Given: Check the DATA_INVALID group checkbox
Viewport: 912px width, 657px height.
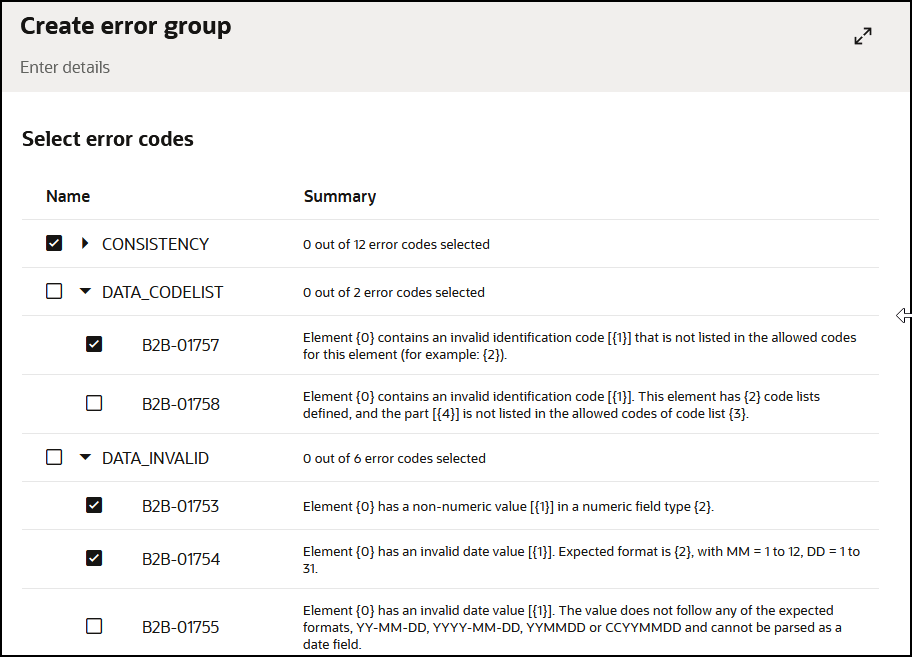Looking at the screenshot, I should pos(54,457).
